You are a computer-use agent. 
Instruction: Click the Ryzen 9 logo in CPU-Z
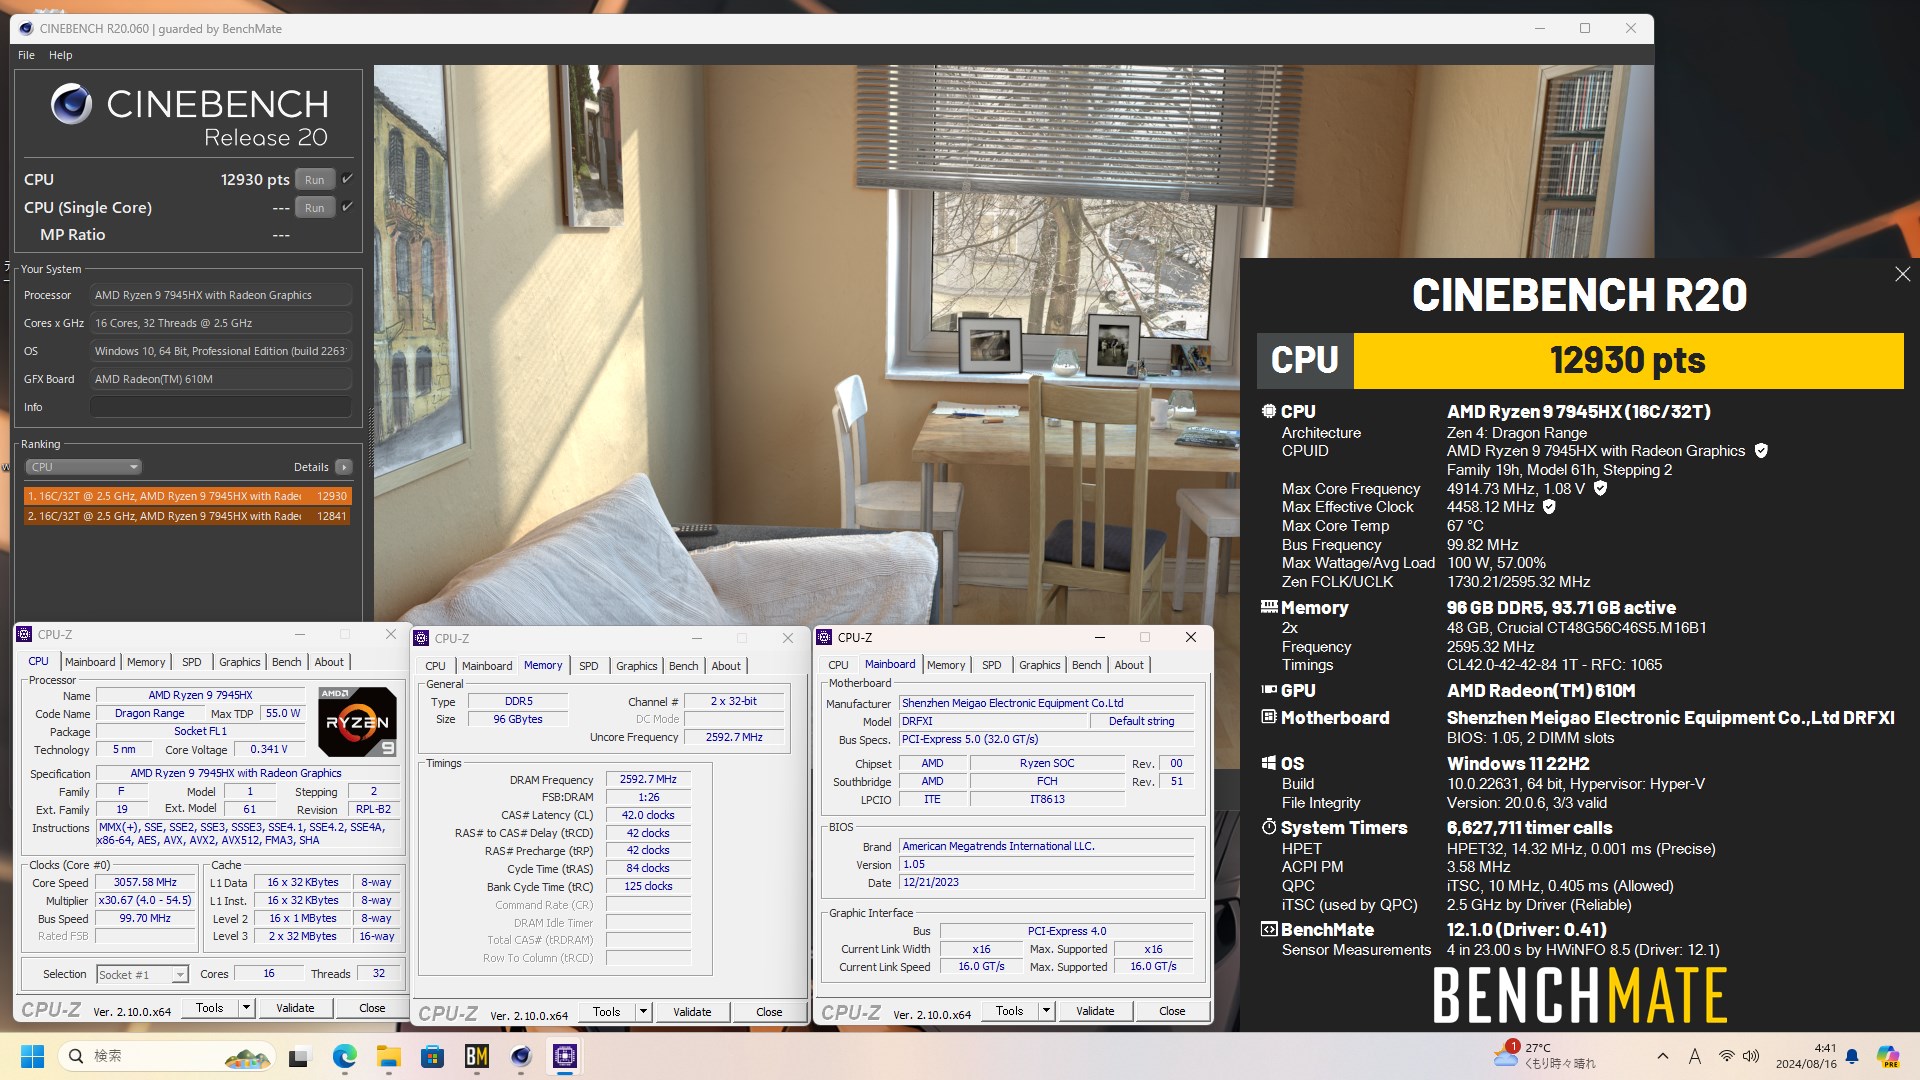[357, 721]
